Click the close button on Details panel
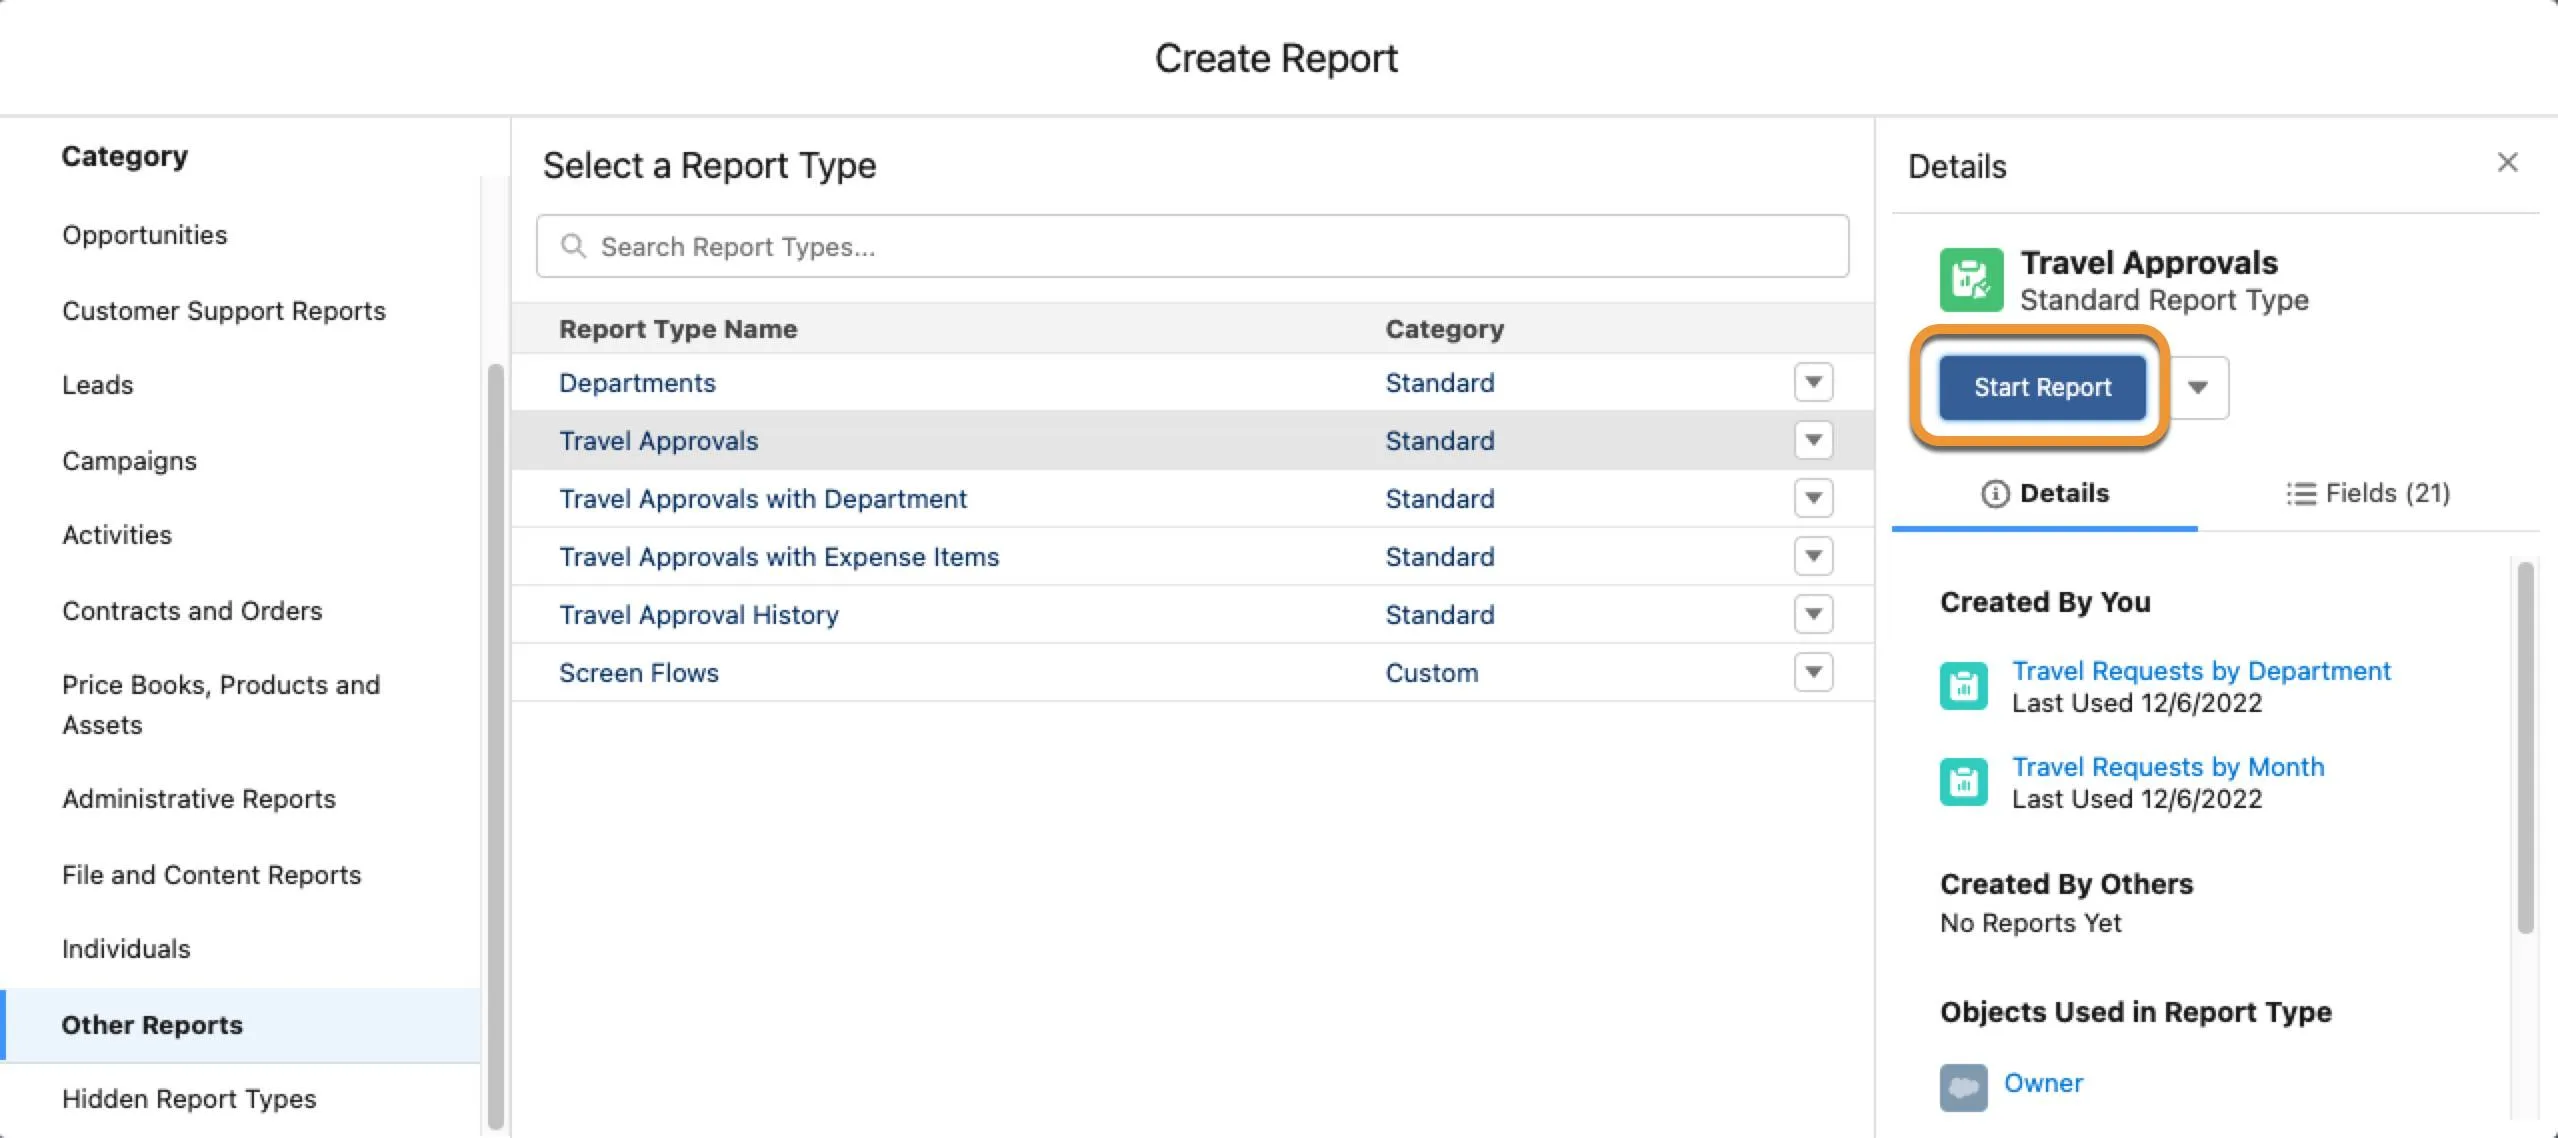This screenshot has width=2558, height=1138. pos(2504,161)
